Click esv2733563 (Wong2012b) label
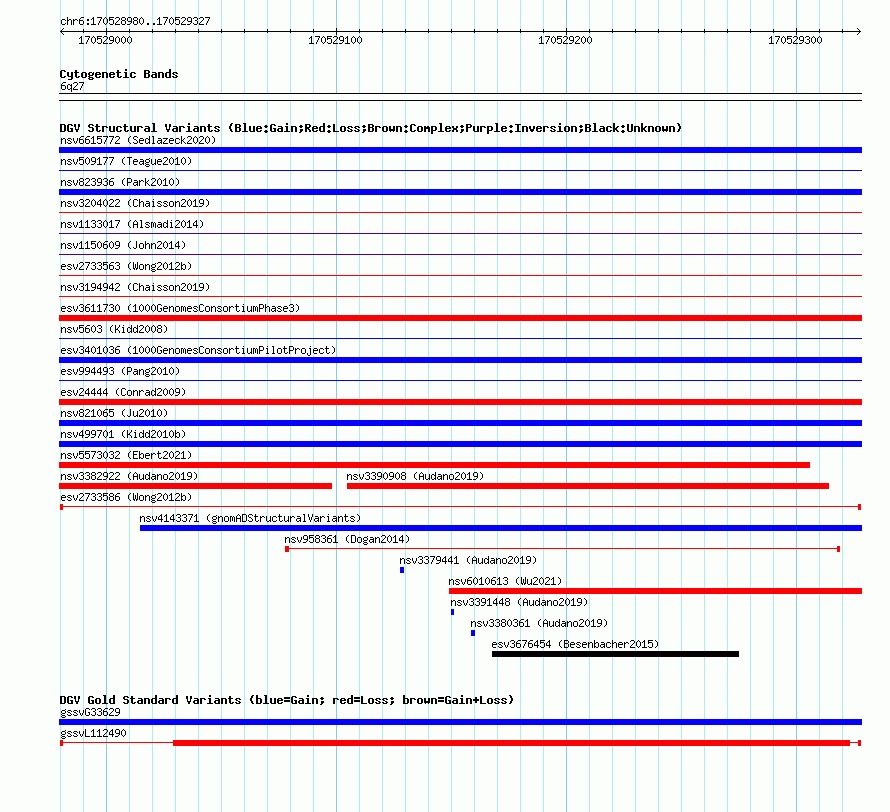The image size is (890, 812). (126, 266)
